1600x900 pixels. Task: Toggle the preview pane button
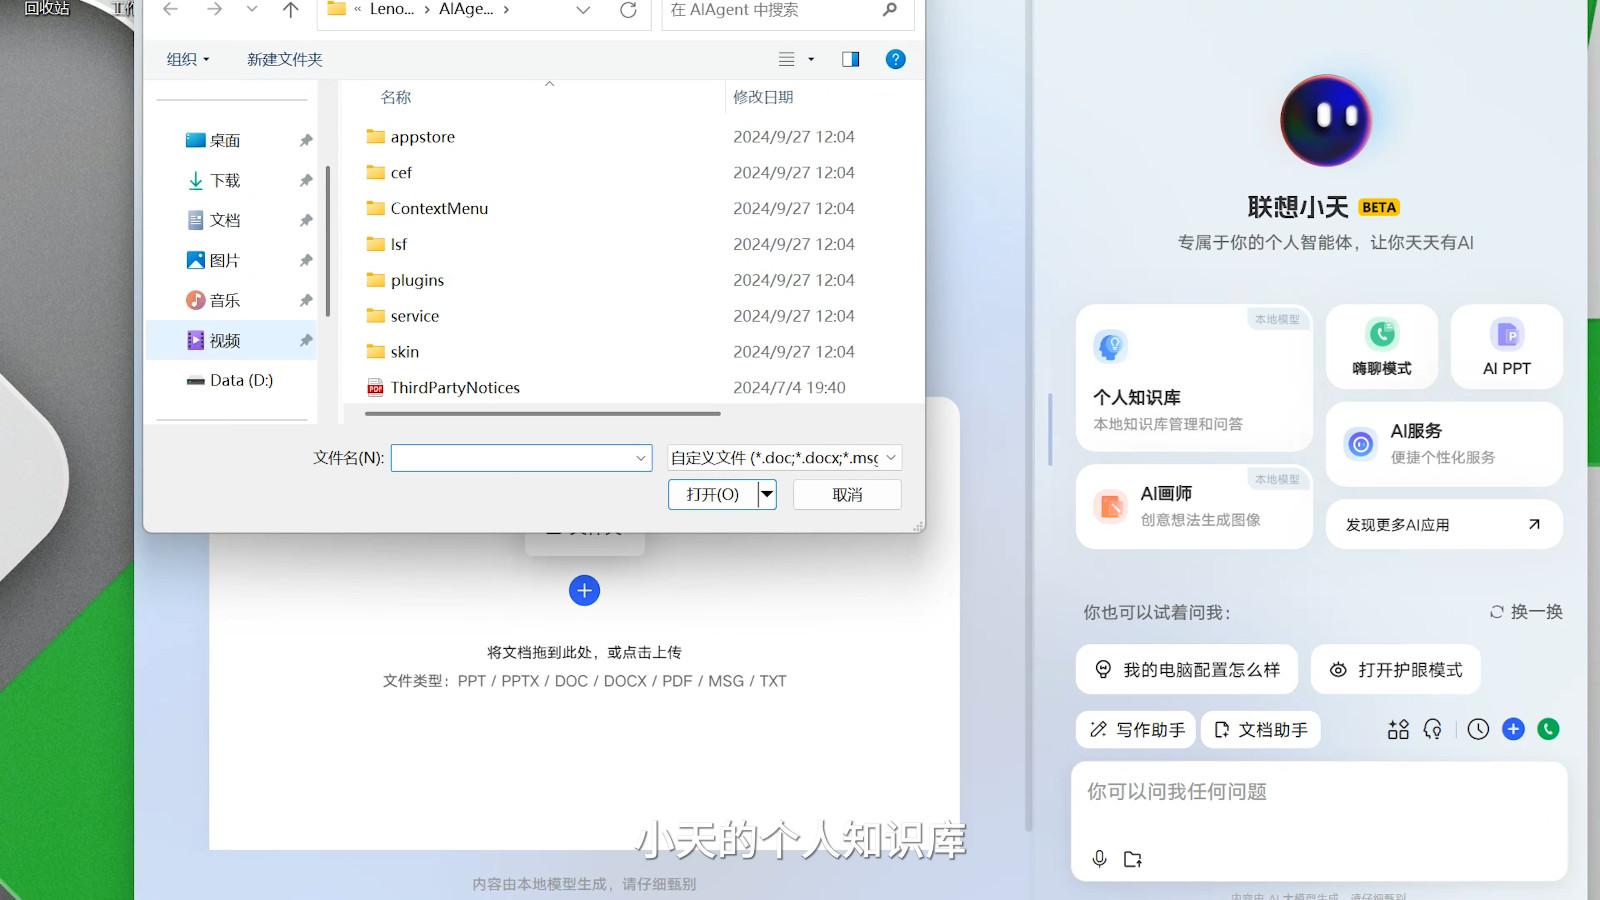click(x=850, y=59)
